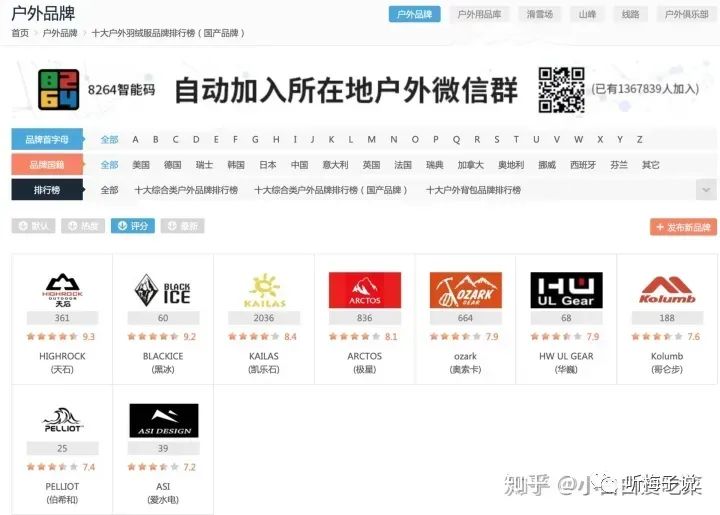This screenshot has width=720, height=515.
Task: Open 十大综合类户外品牌排行榜 ranking
Action: [x=186, y=190]
